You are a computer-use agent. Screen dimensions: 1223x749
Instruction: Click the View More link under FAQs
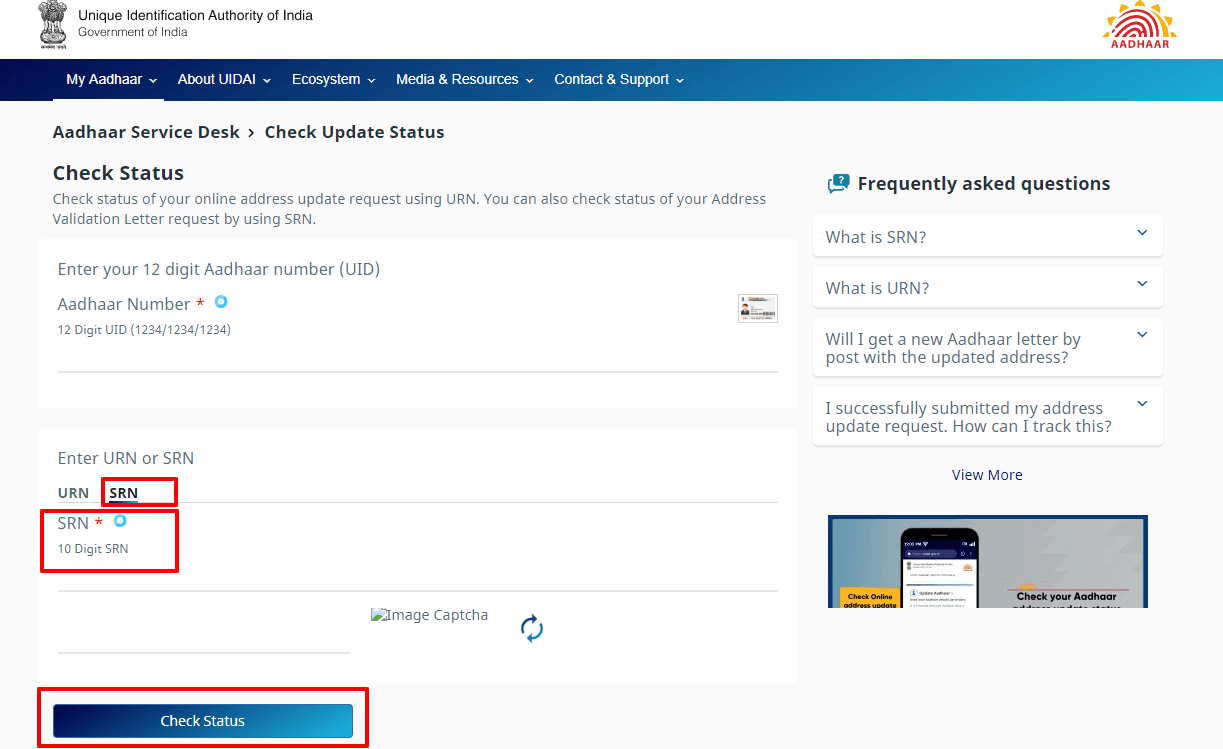[987, 475]
